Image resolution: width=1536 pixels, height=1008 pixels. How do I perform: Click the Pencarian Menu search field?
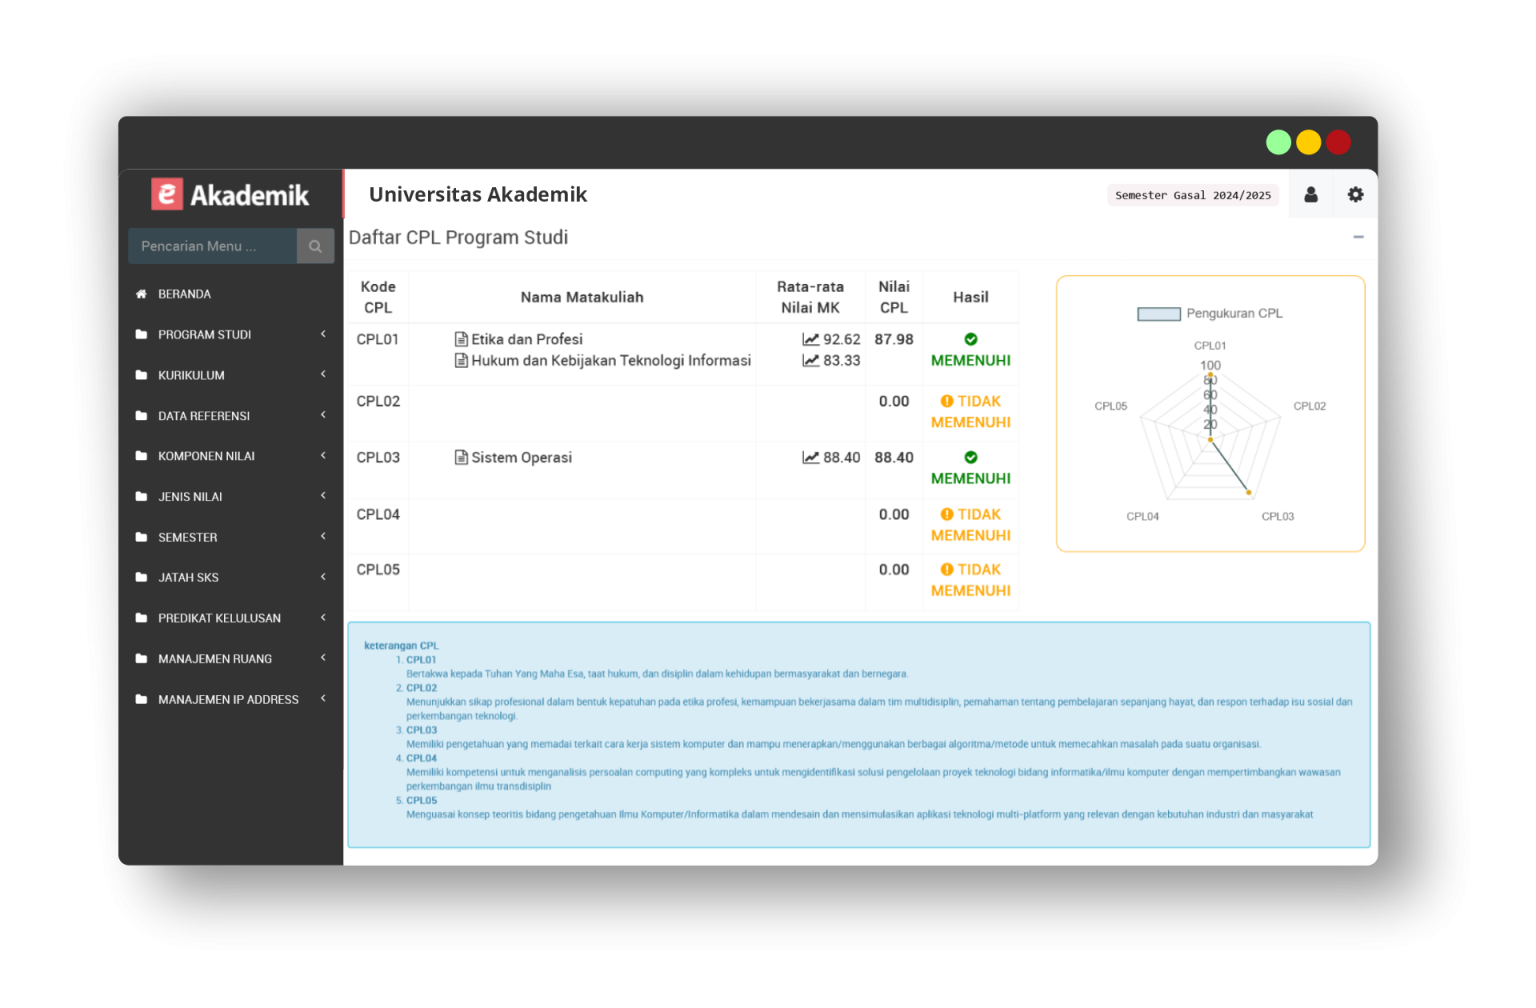[x=212, y=245]
